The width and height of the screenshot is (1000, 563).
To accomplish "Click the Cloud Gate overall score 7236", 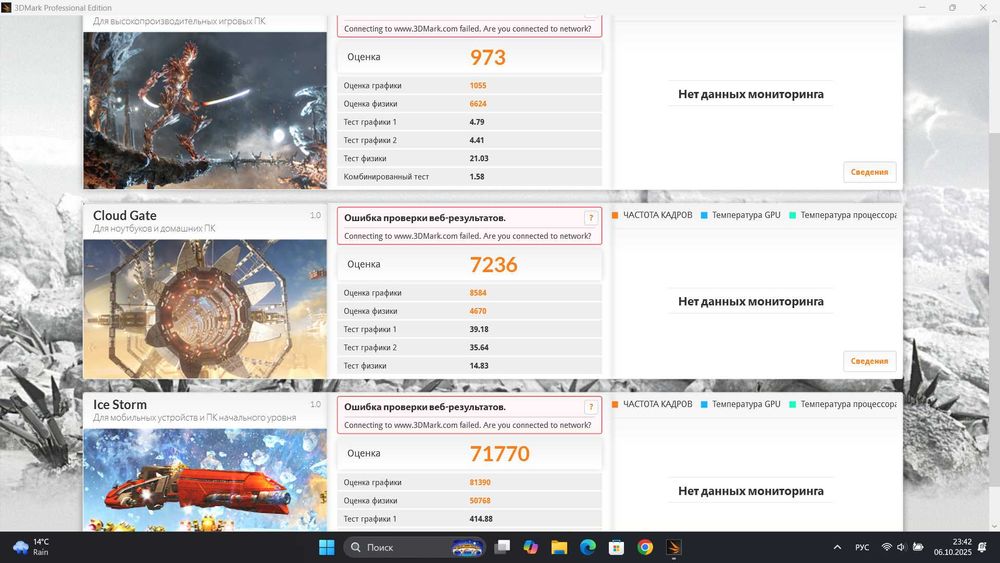I will point(494,265).
